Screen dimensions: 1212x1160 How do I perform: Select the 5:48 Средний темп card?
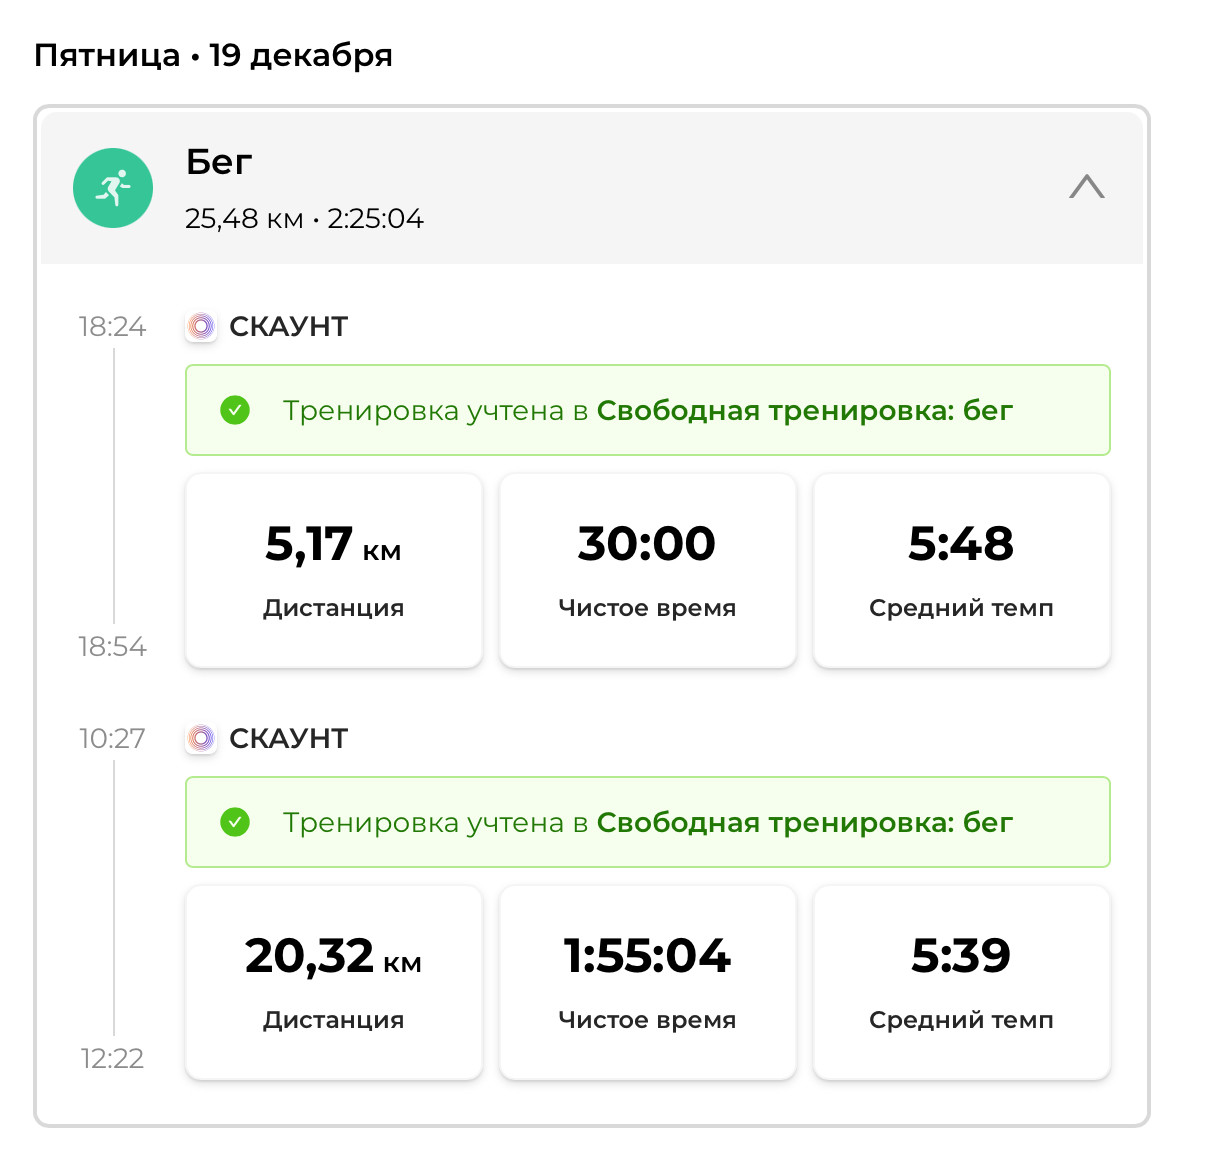point(962,570)
